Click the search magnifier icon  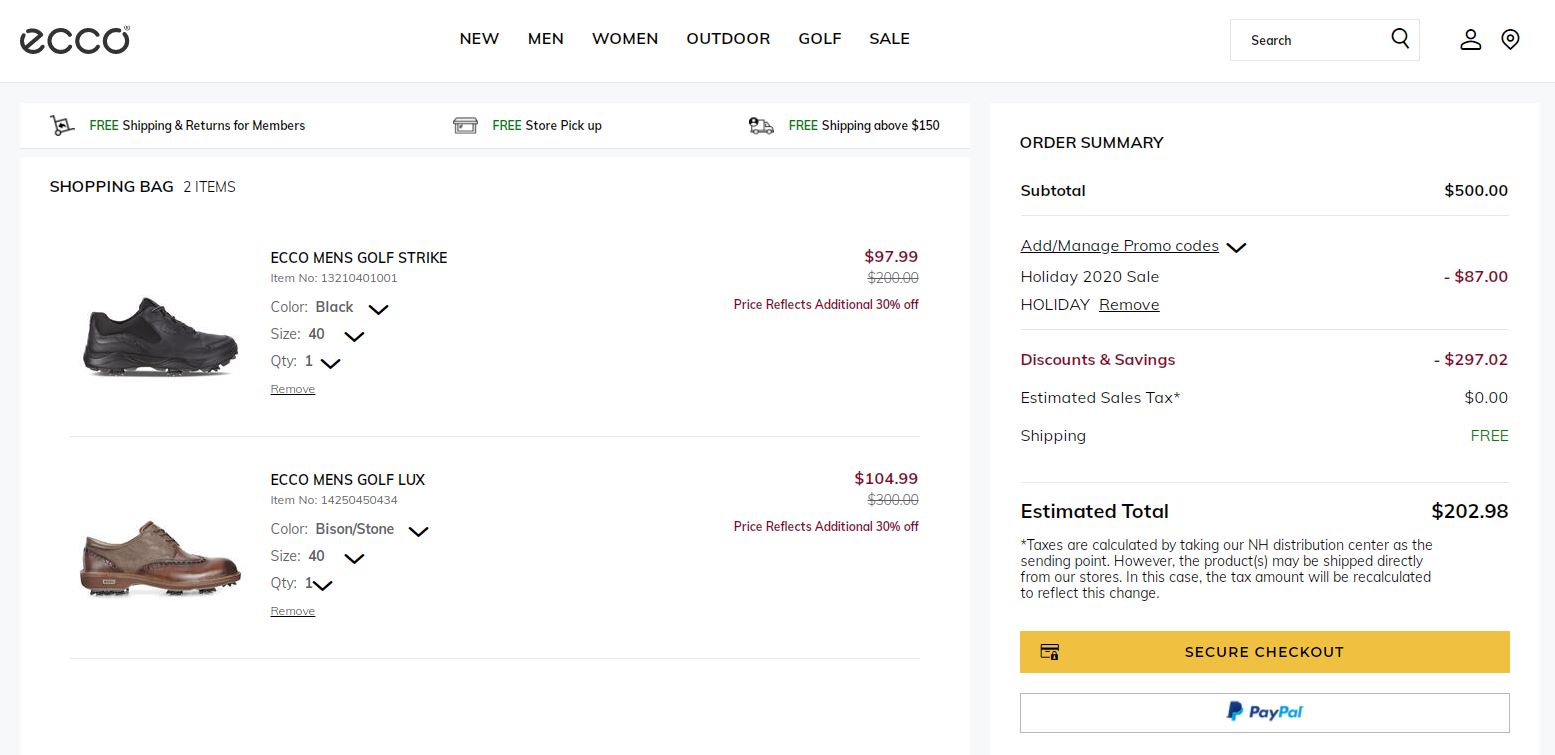[1400, 39]
